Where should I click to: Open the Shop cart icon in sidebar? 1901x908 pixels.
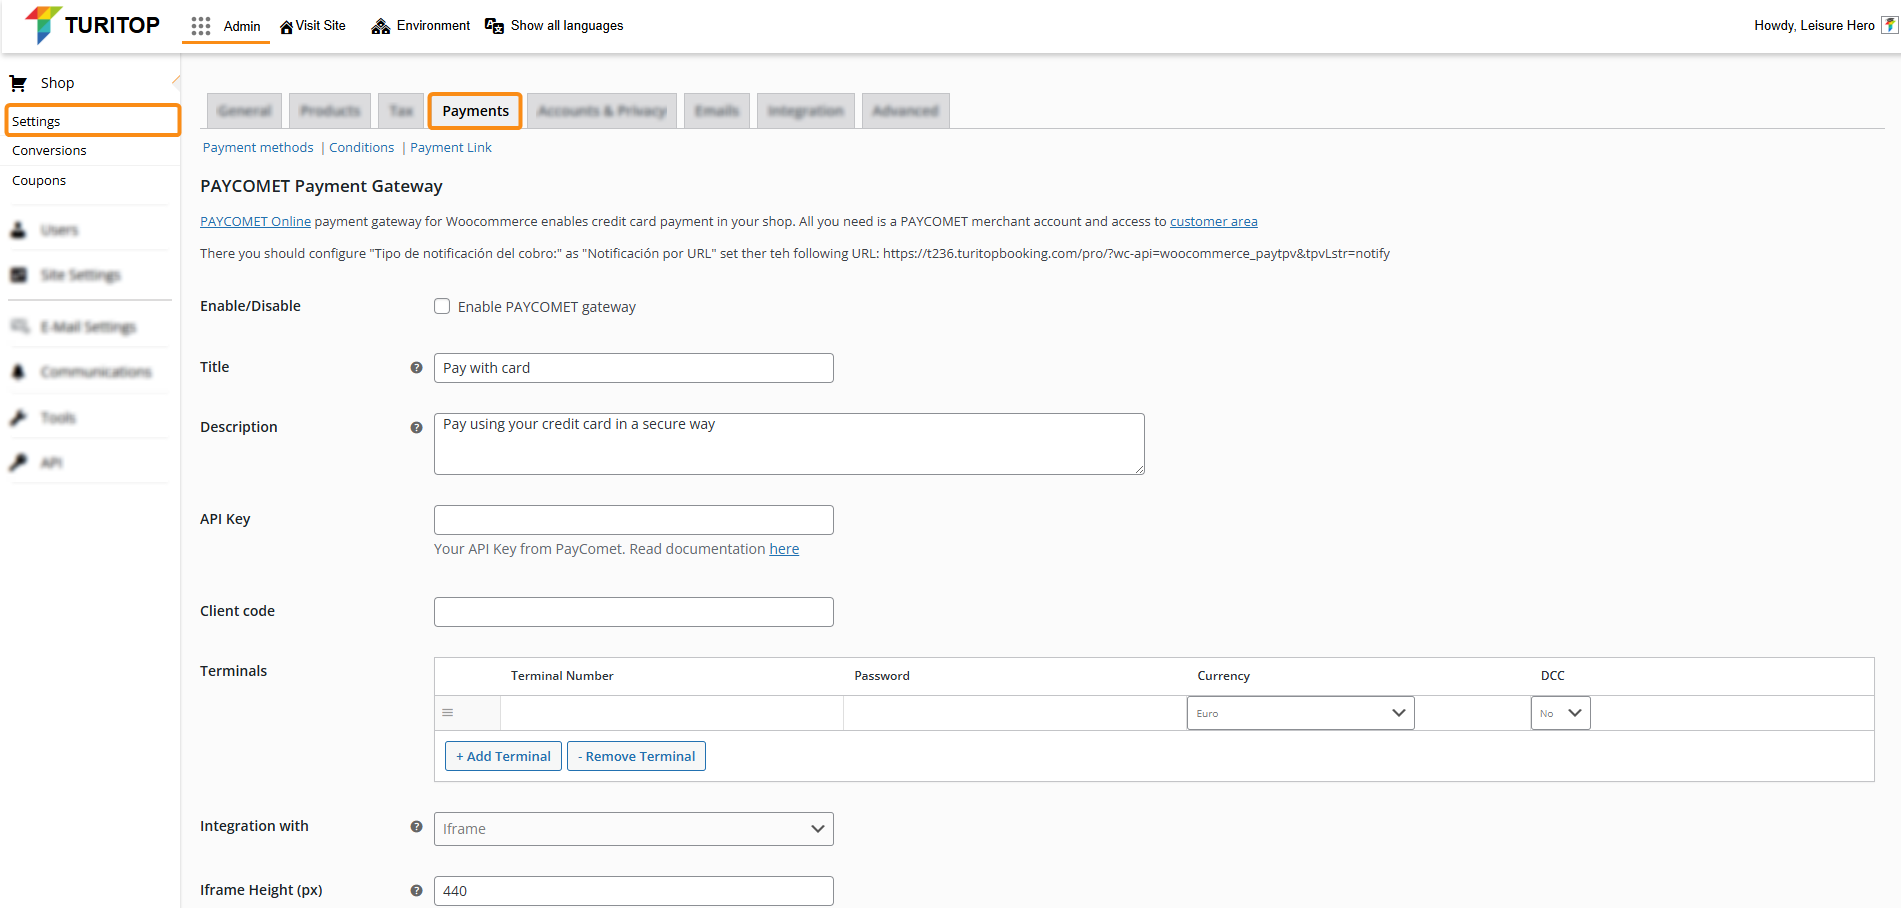pyautogui.click(x=18, y=83)
